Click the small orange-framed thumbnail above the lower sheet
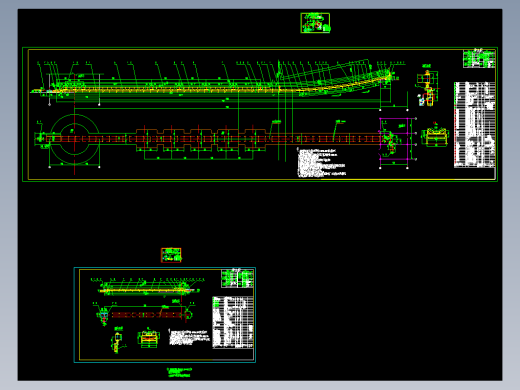The width and height of the screenshot is (520, 390). point(171,255)
